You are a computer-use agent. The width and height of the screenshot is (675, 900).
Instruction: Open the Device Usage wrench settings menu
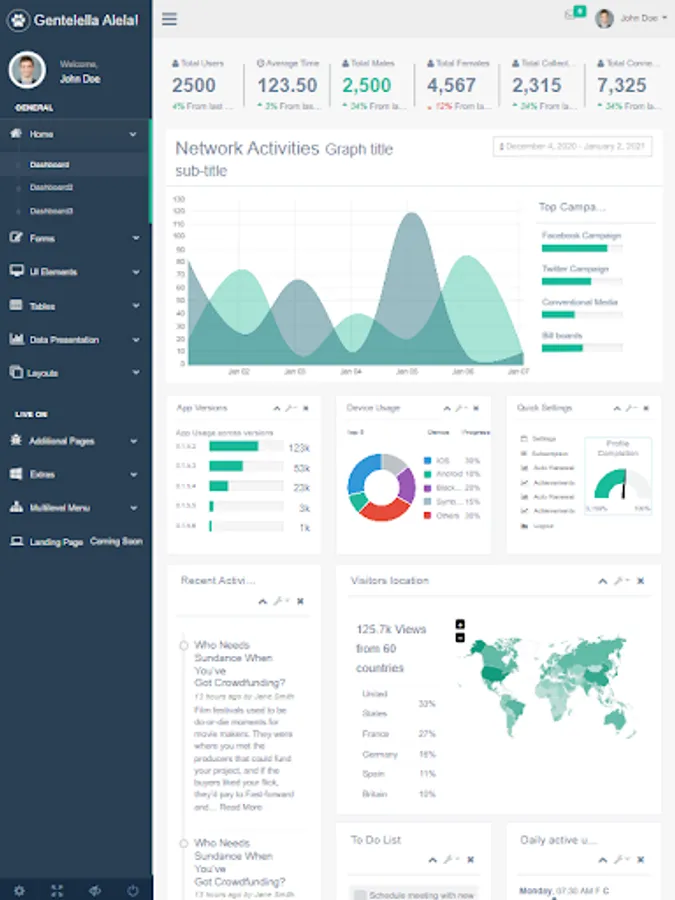click(x=461, y=408)
